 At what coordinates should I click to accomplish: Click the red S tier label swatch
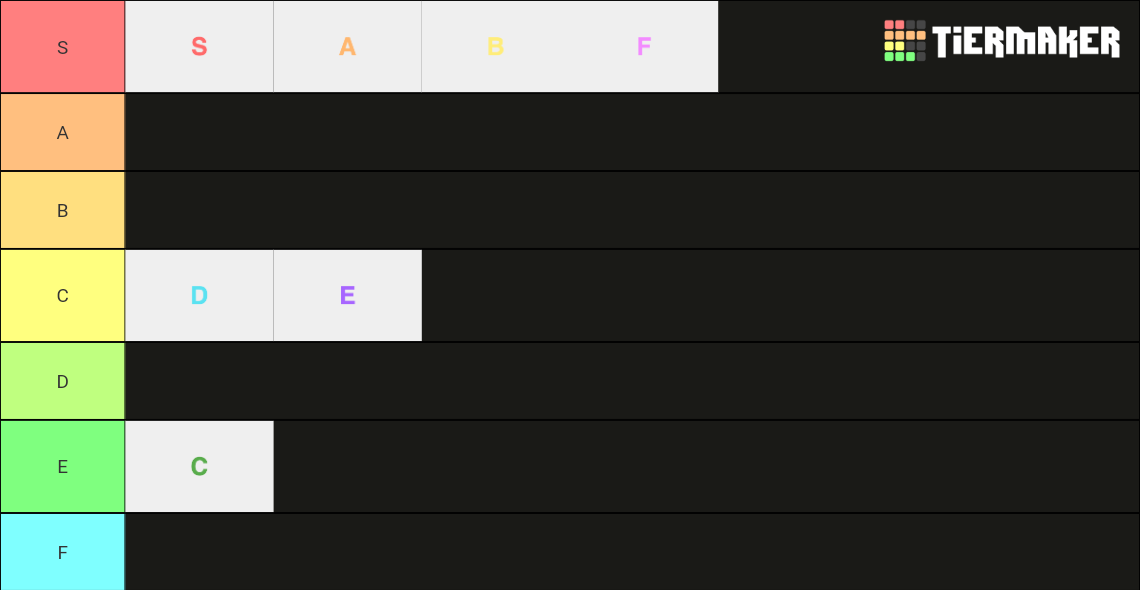click(62, 46)
